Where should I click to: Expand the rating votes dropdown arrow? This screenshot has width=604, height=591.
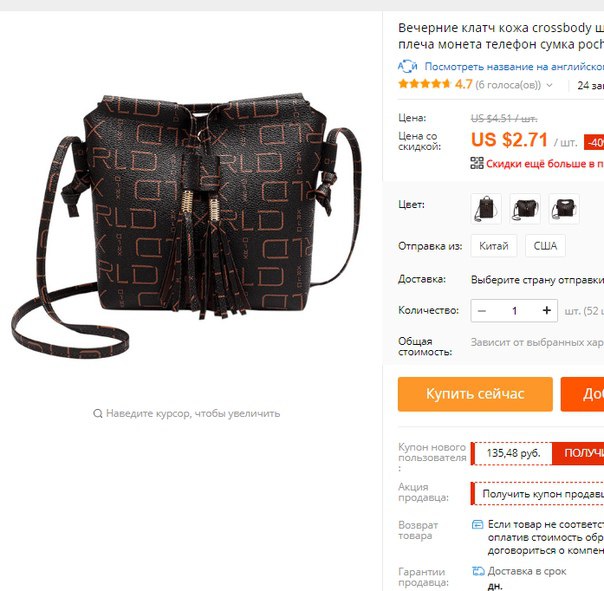pyautogui.click(x=549, y=85)
